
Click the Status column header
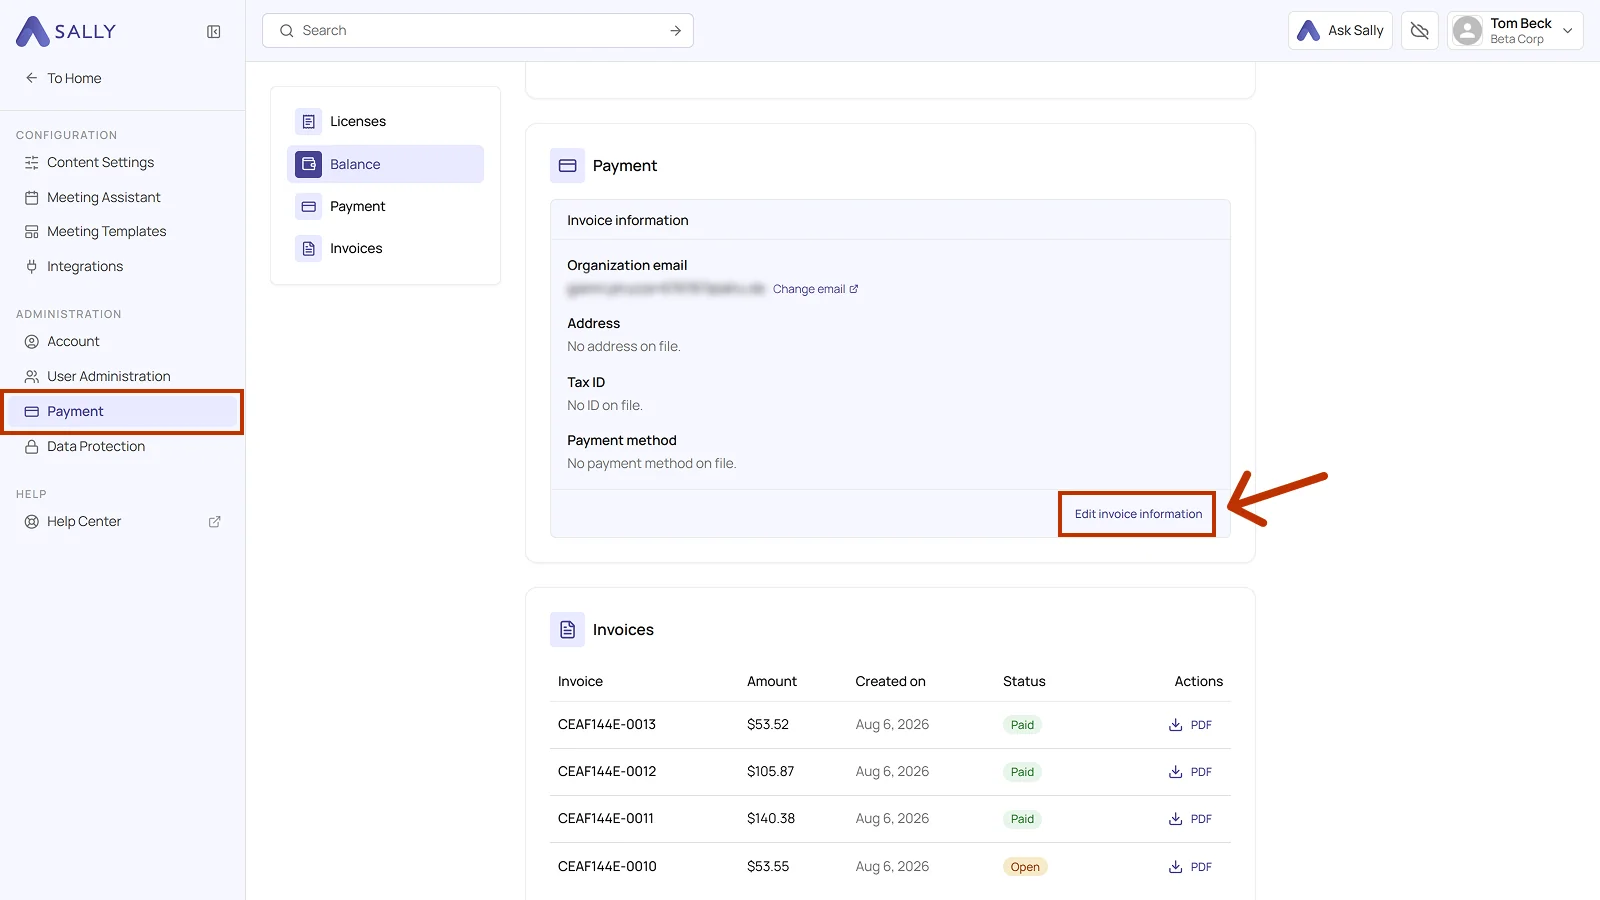pos(1024,681)
